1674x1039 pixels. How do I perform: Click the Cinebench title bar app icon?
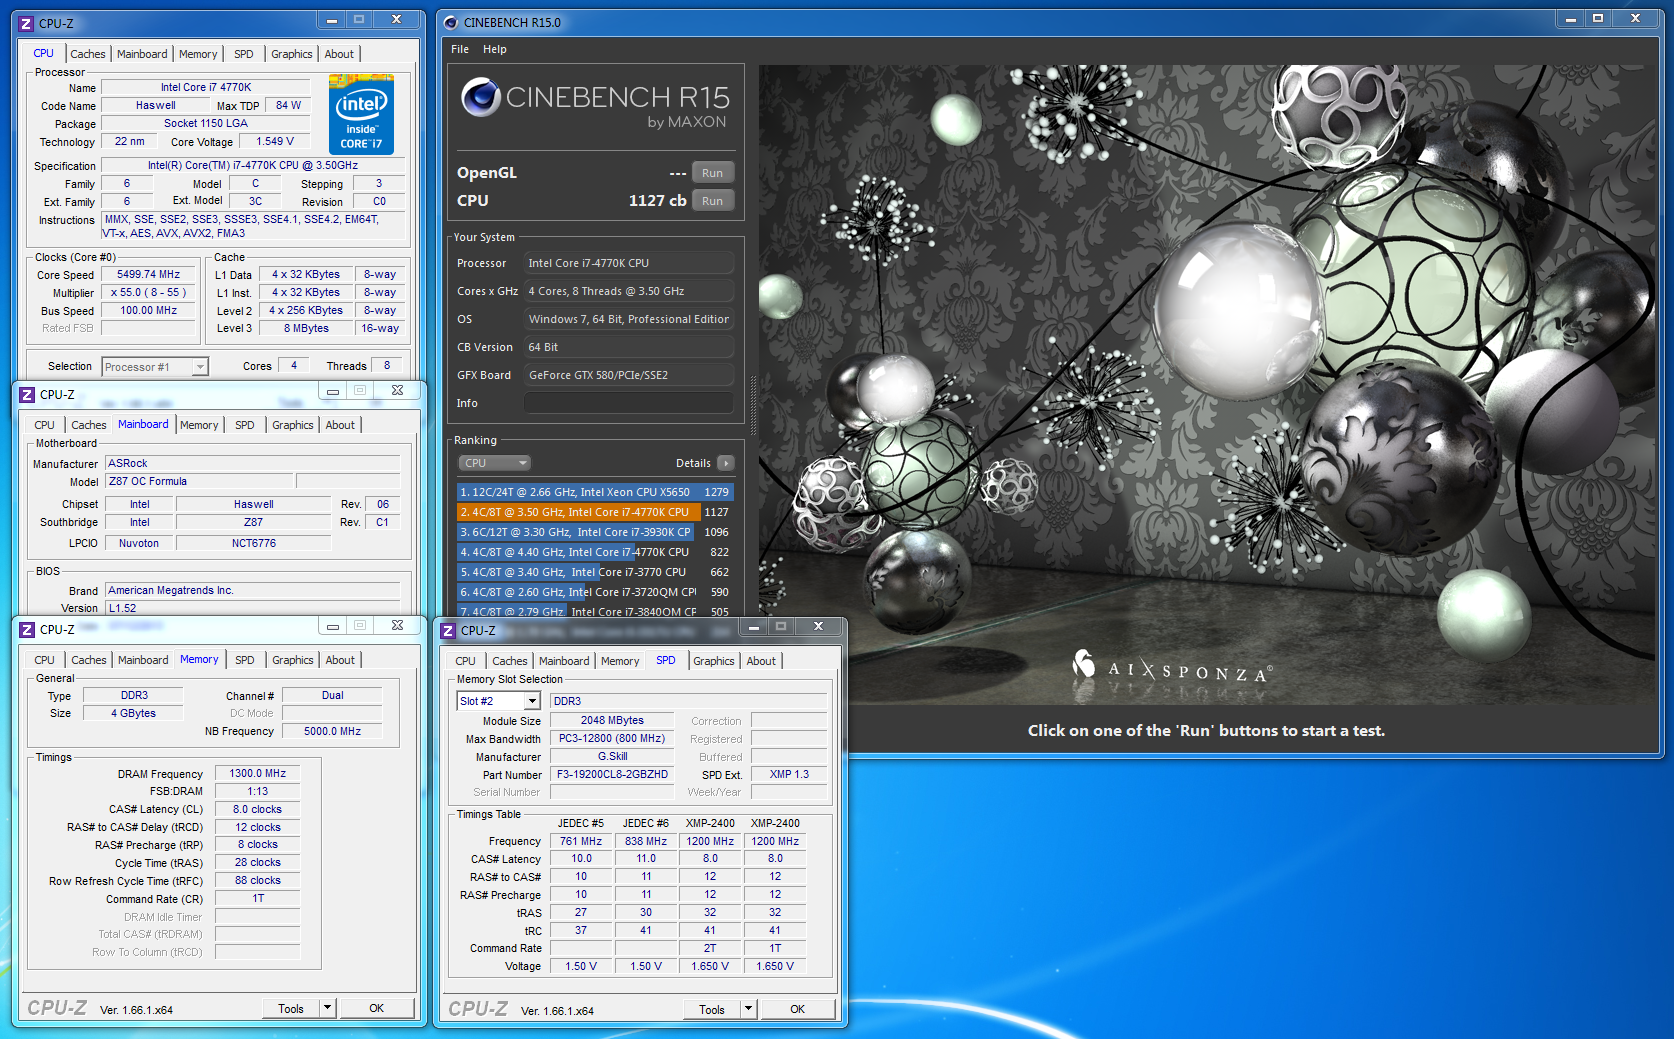(x=451, y=22)
